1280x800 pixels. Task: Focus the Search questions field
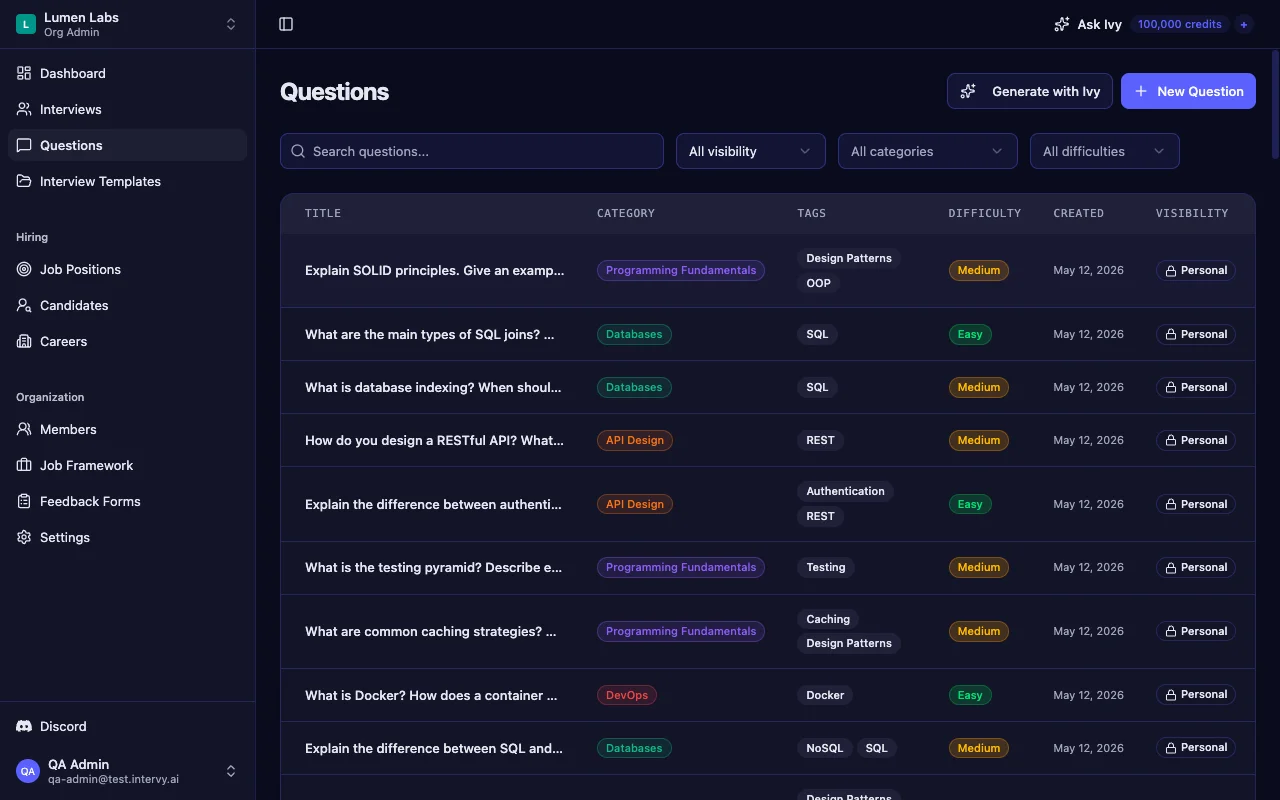472,151
